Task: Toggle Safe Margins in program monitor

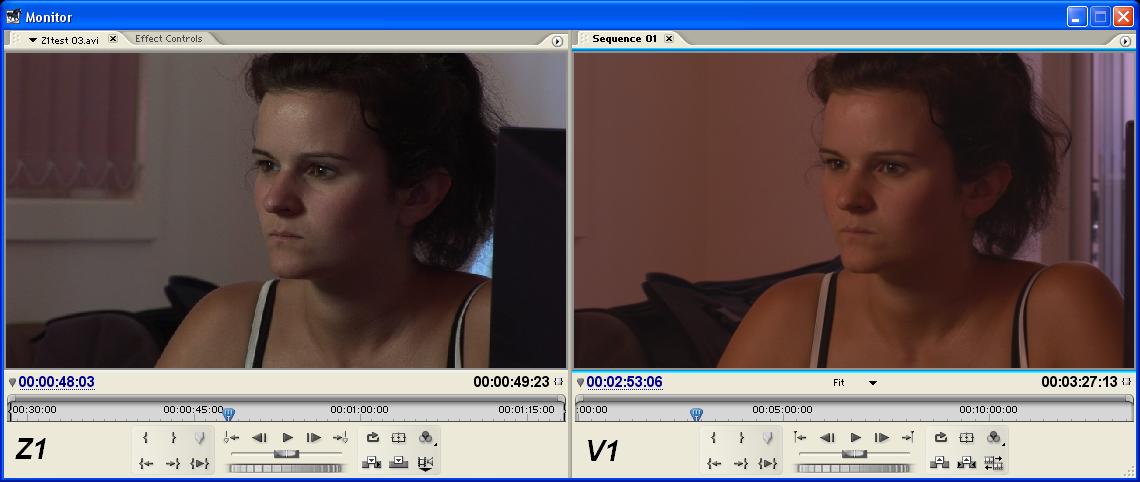Action: pyautogui.click(x=967, y=438)
